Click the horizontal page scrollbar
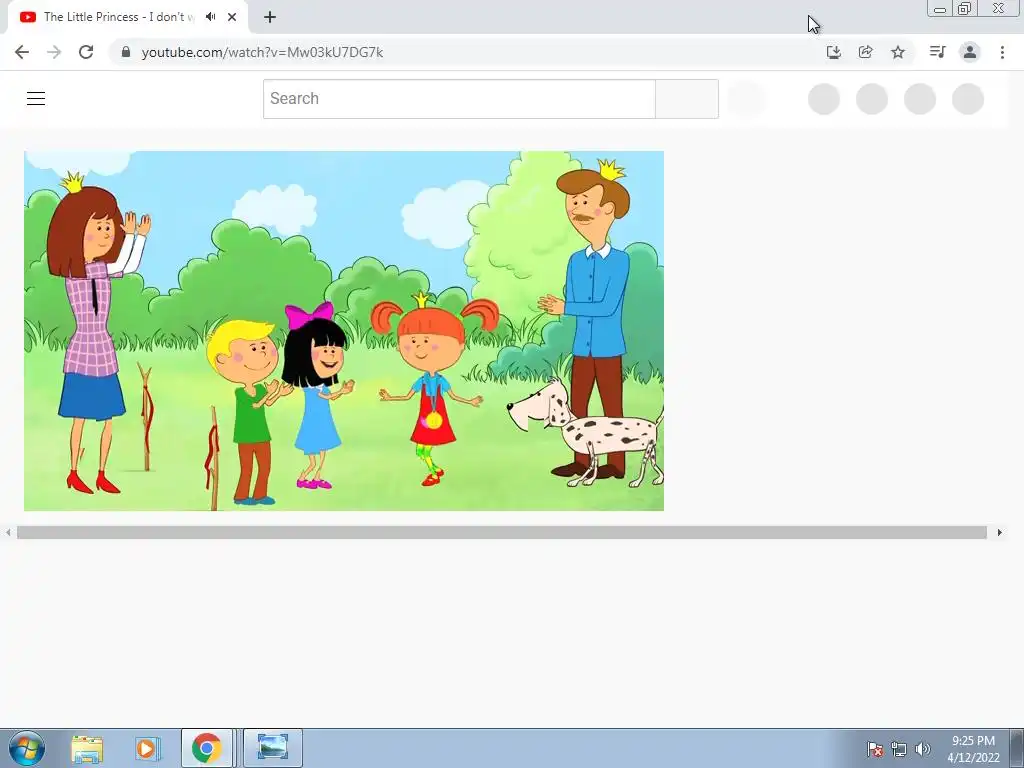Image resolution: width=1024 pixels, height=768 pixels. pos(502,533)
